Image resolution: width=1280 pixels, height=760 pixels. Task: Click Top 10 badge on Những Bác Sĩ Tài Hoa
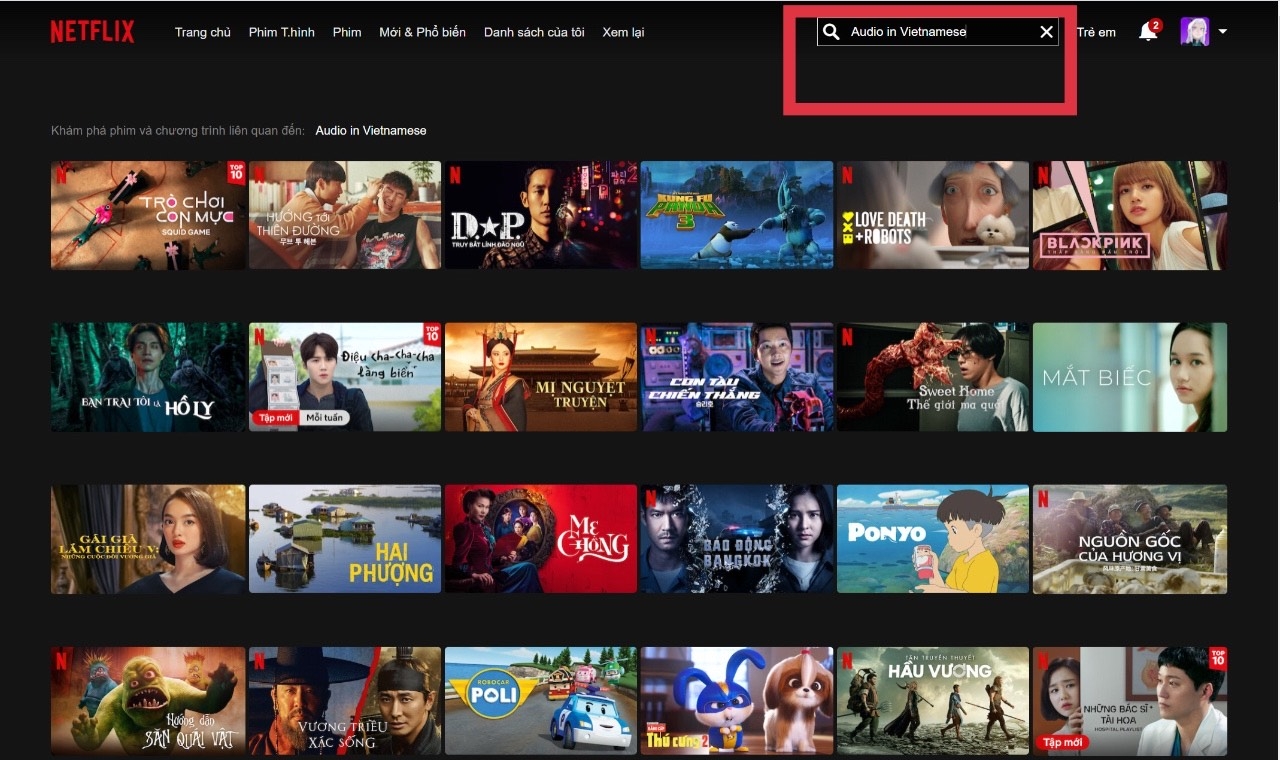tap(1217, 658)
